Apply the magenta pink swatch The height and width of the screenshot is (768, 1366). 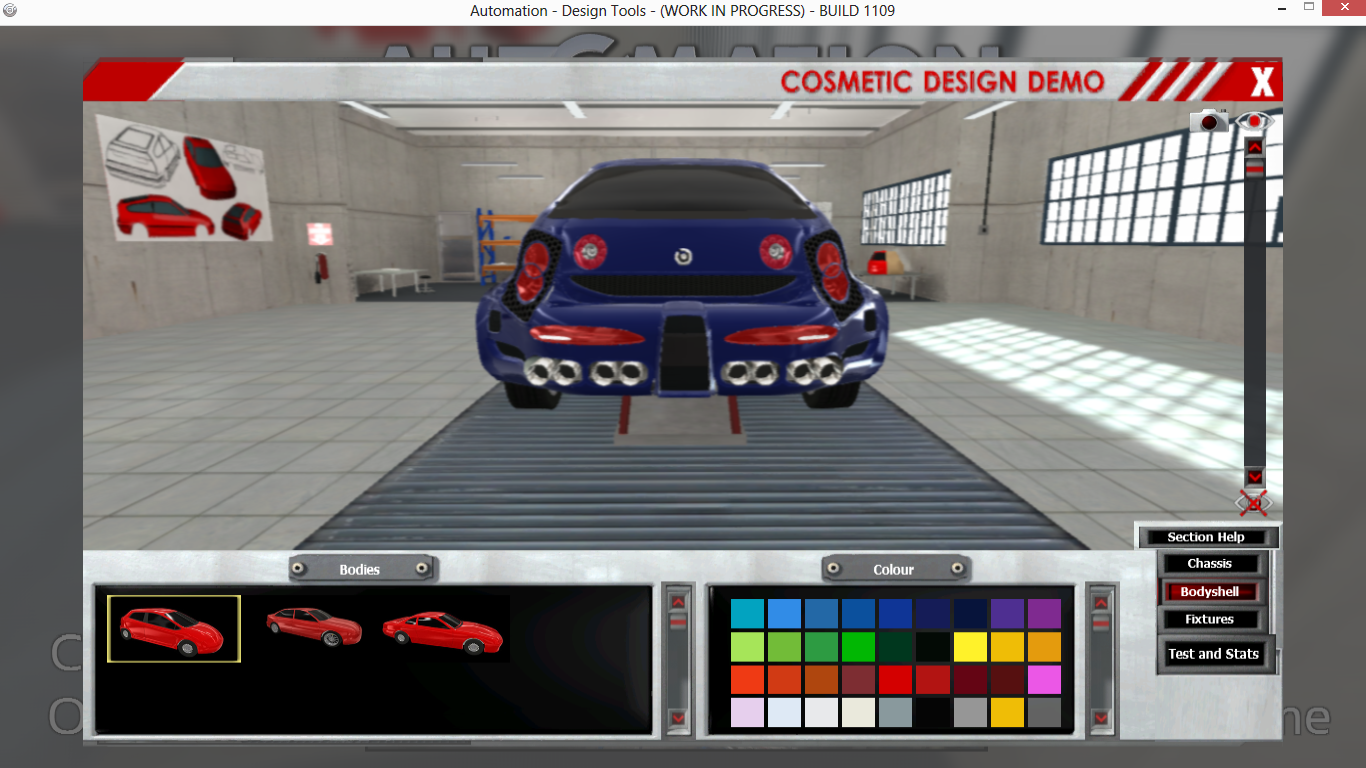pos(1044,680)
